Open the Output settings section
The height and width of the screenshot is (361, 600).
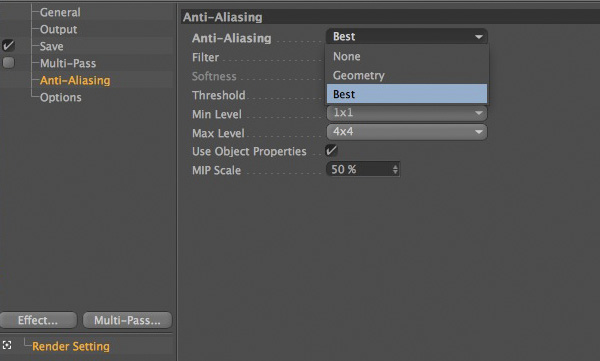pyautogui.click(x=59, y=29)
